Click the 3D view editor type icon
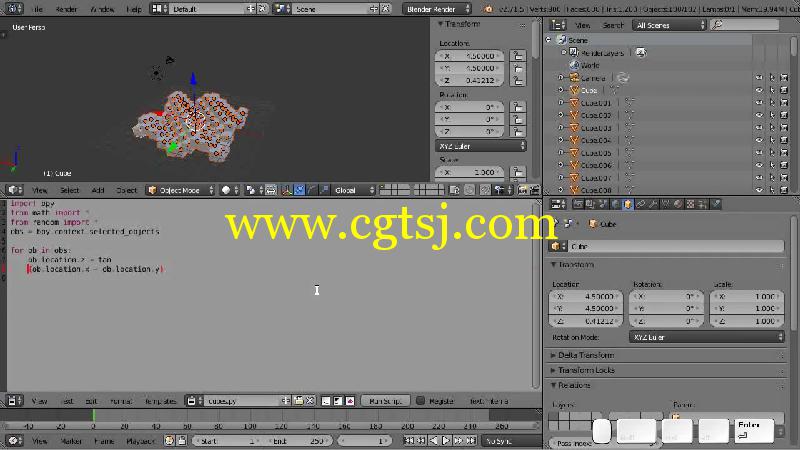The width and height of the screenshot is (800, 450). (x=14, y=190)
